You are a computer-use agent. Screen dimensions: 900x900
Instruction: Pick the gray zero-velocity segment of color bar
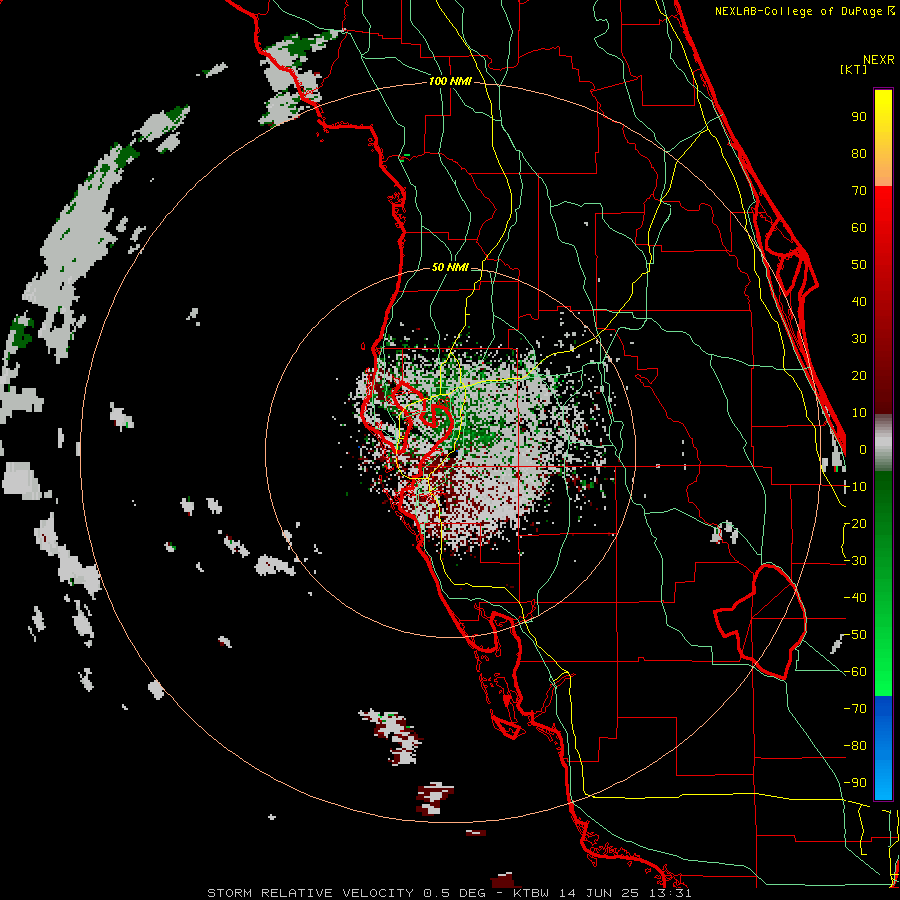point(883,443)
